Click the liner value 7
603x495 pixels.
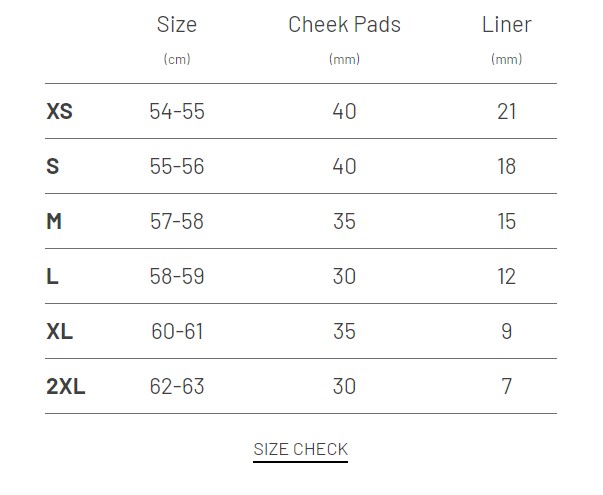[507, 387]
